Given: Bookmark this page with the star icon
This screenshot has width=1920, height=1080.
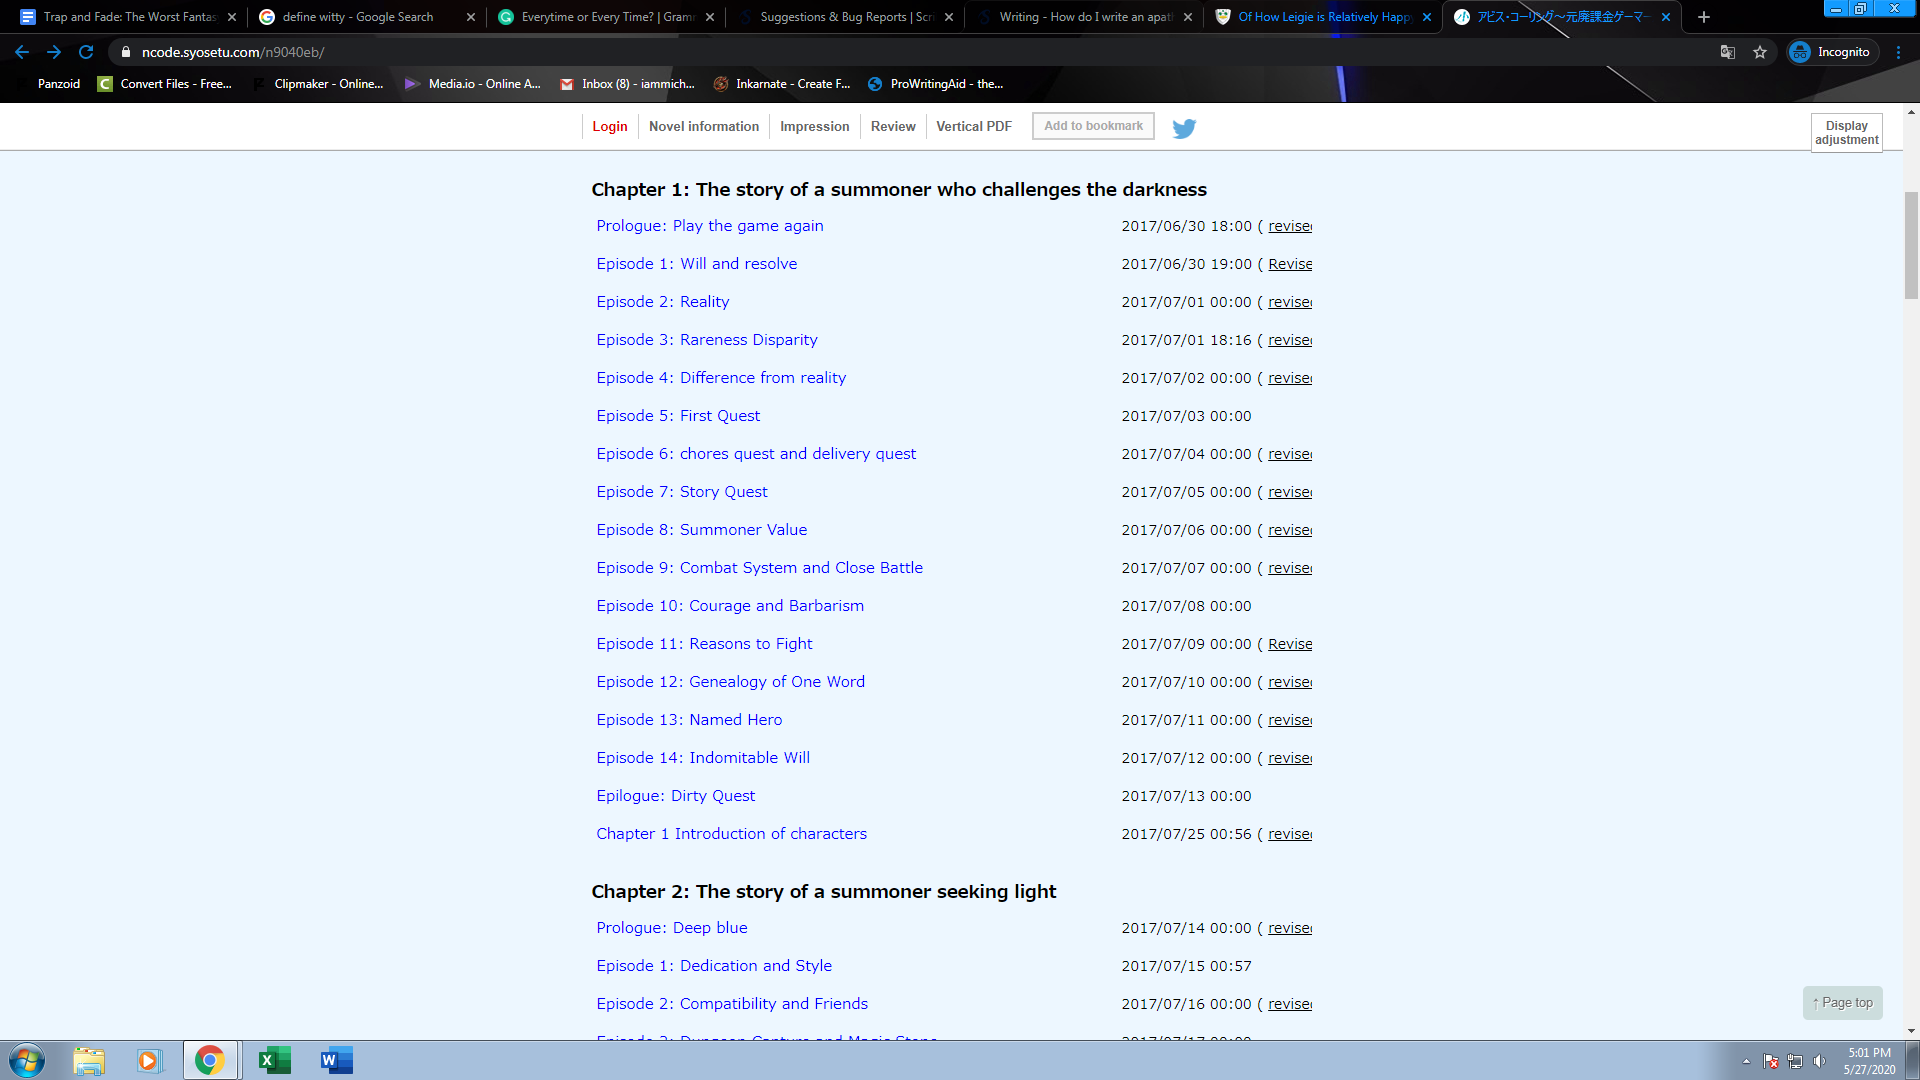Looking at the screenshot, I should tap(1760, 52).
